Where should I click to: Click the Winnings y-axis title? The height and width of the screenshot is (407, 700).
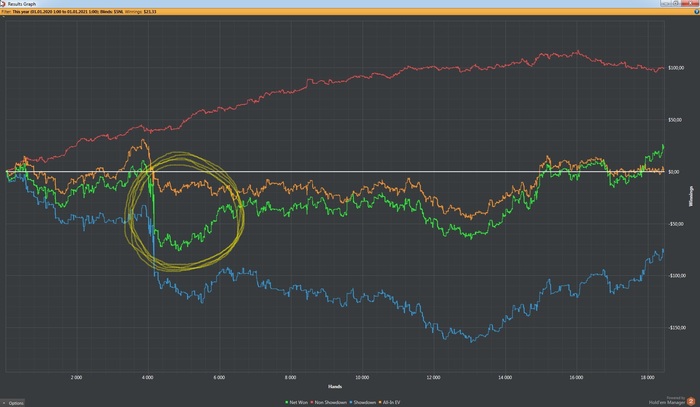[x=692, y=196]
